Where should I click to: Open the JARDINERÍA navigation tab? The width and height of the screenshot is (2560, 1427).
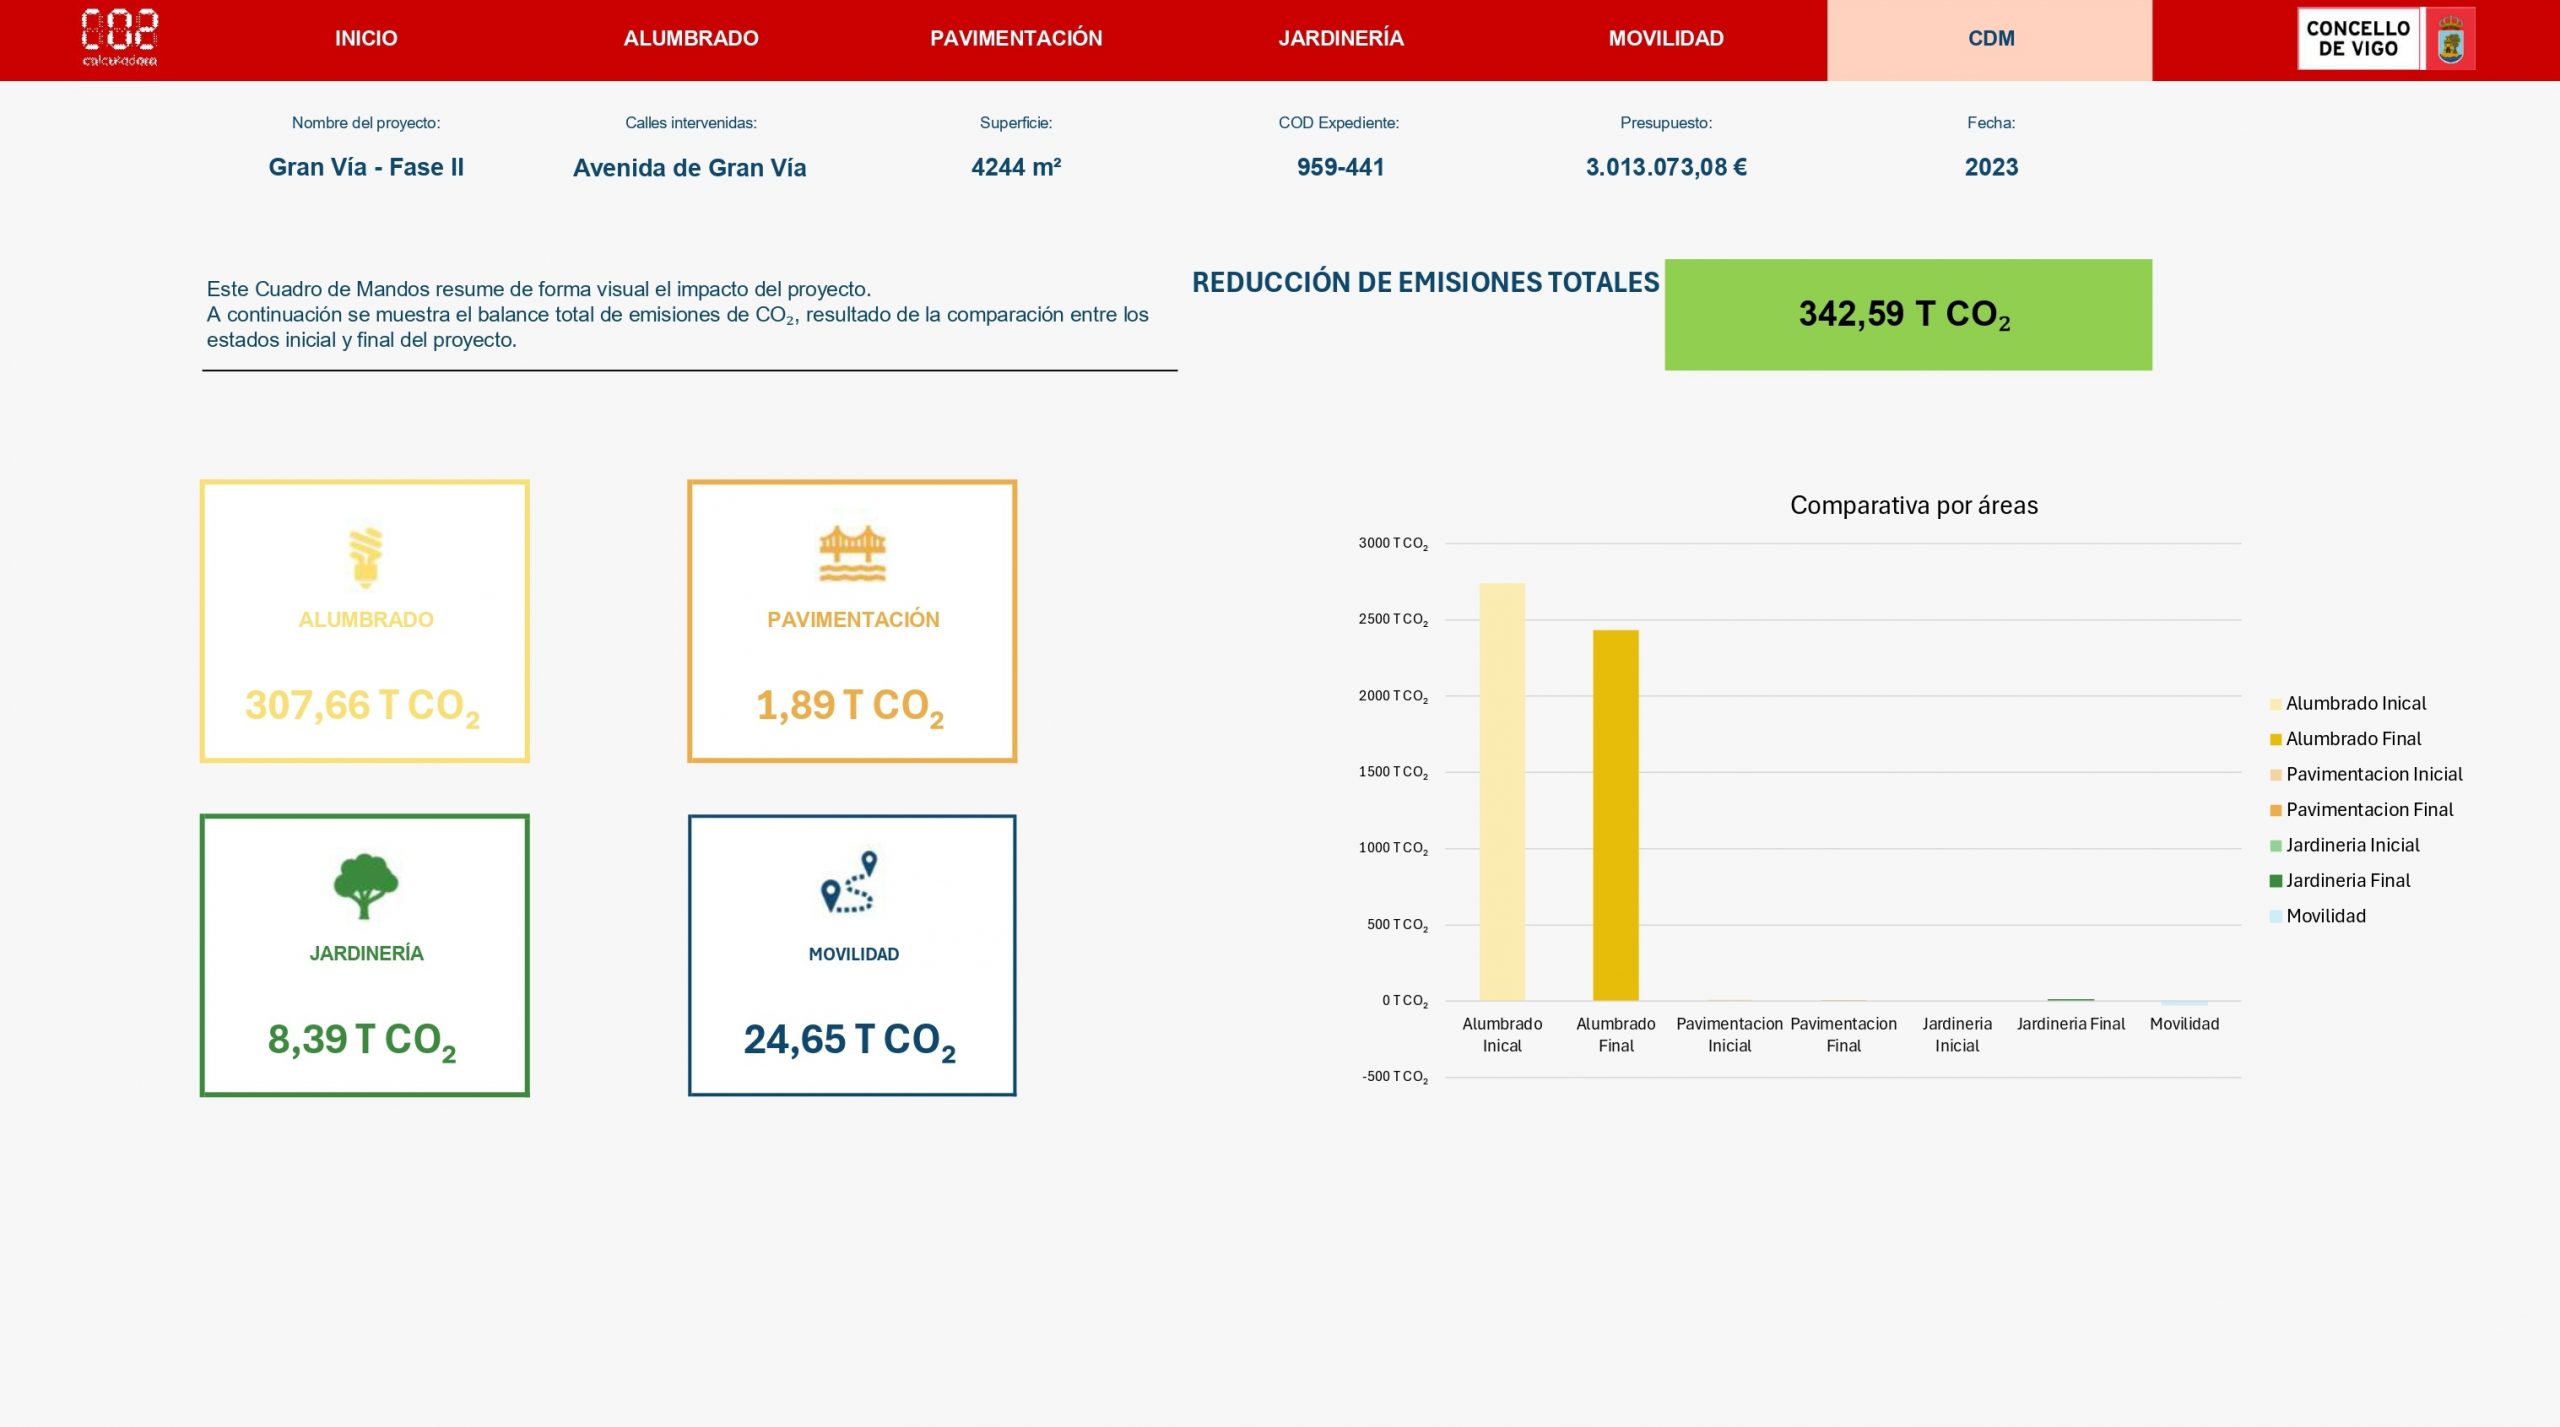[x=1341, y=39]
